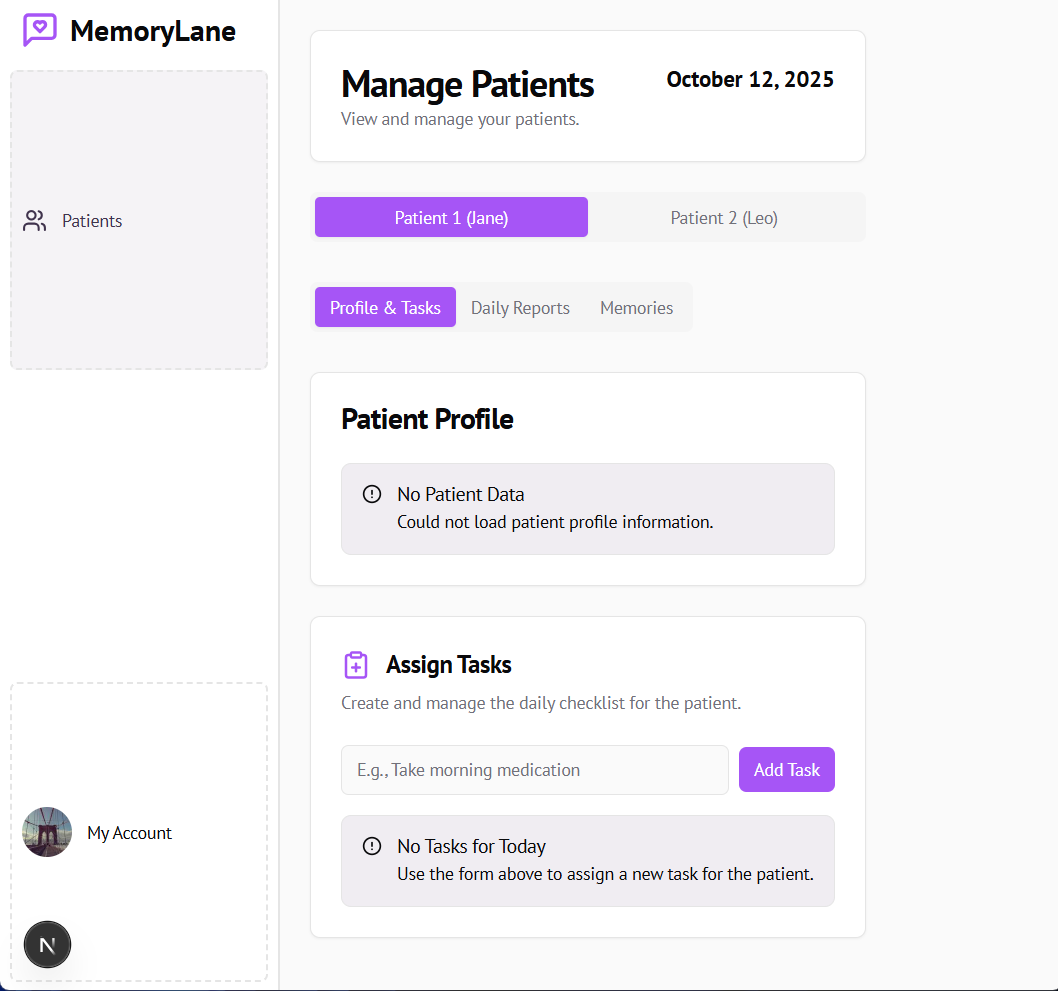Image resolution: width=1058 pixels, height=991 pixels.
Task: Open the Patients sidebar link
Action: click(x=92, y=221)
